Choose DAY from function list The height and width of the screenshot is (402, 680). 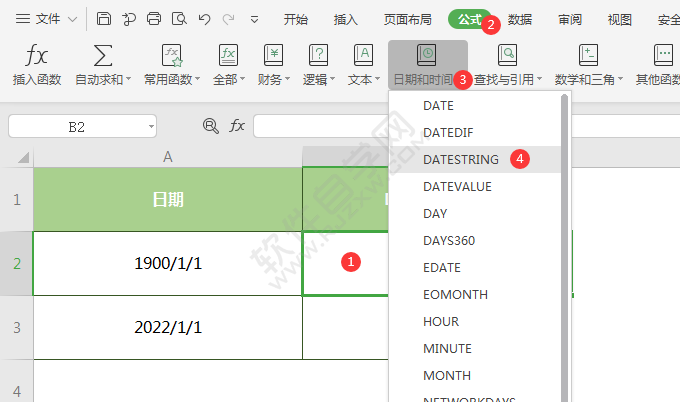[x=475, y=213]
